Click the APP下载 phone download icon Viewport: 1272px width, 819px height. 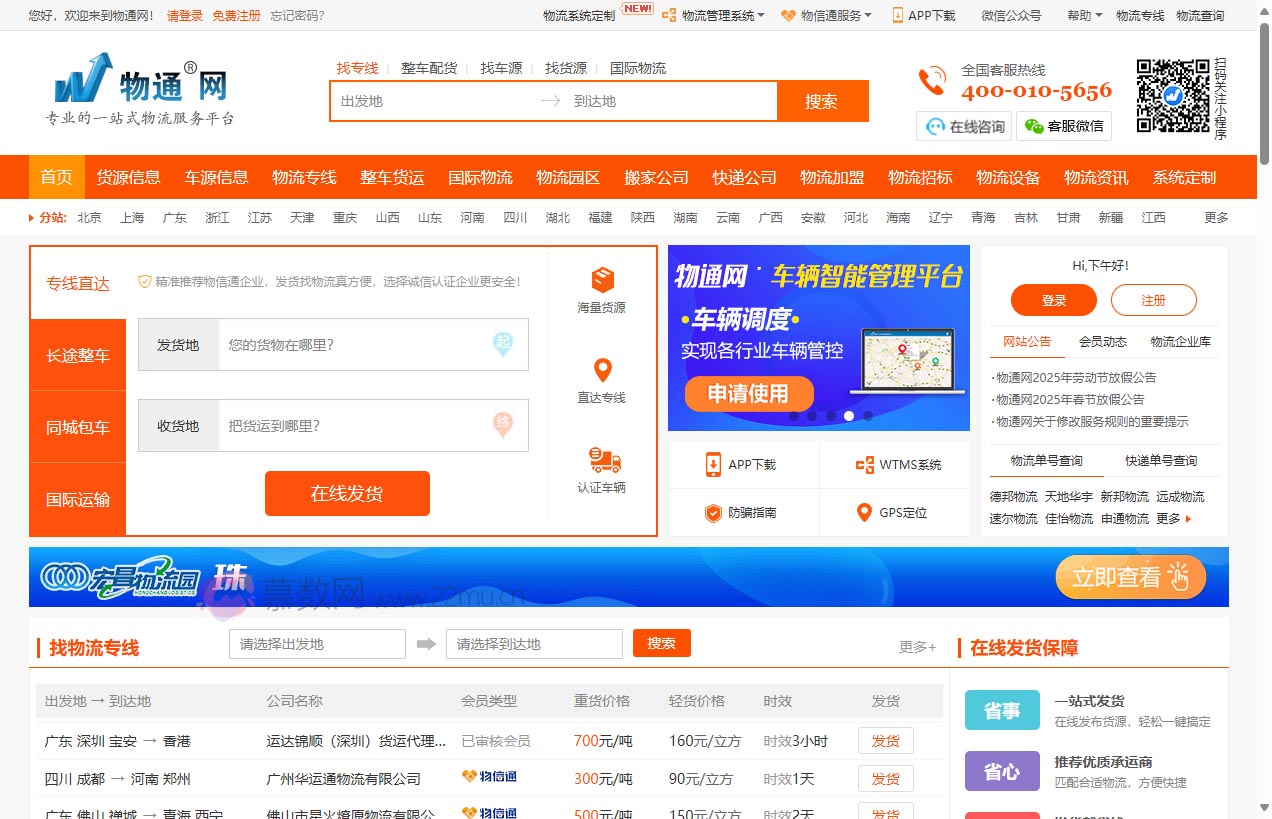click(x=714, y=464)
